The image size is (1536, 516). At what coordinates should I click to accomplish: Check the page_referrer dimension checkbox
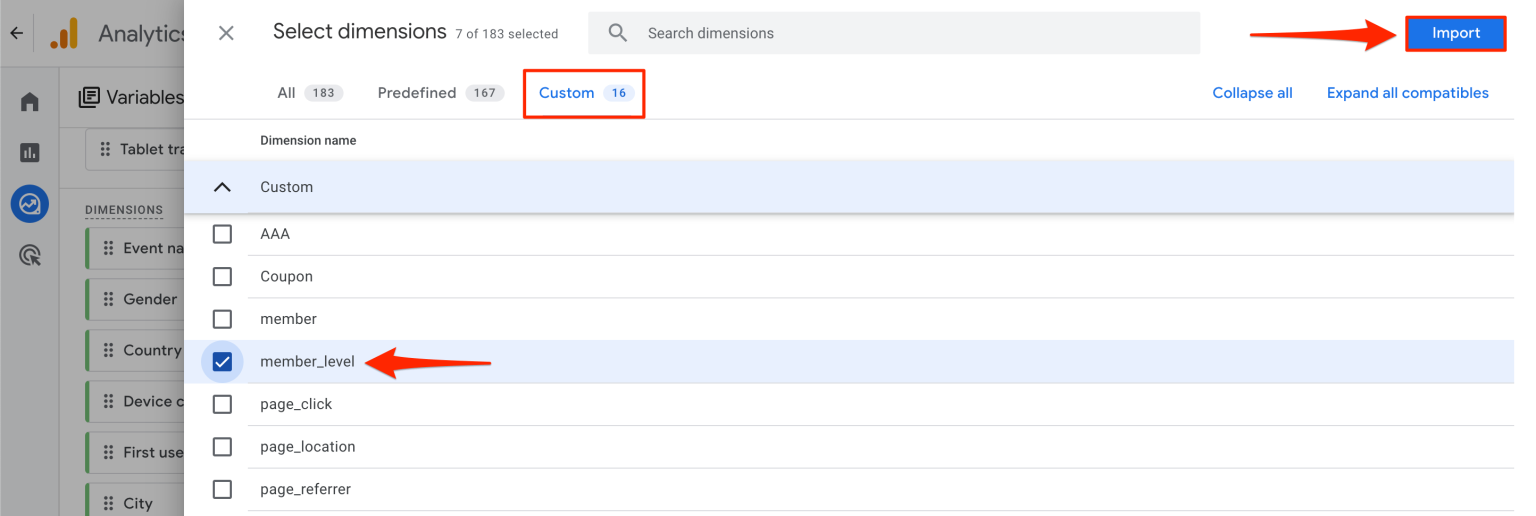coord(222,489)
